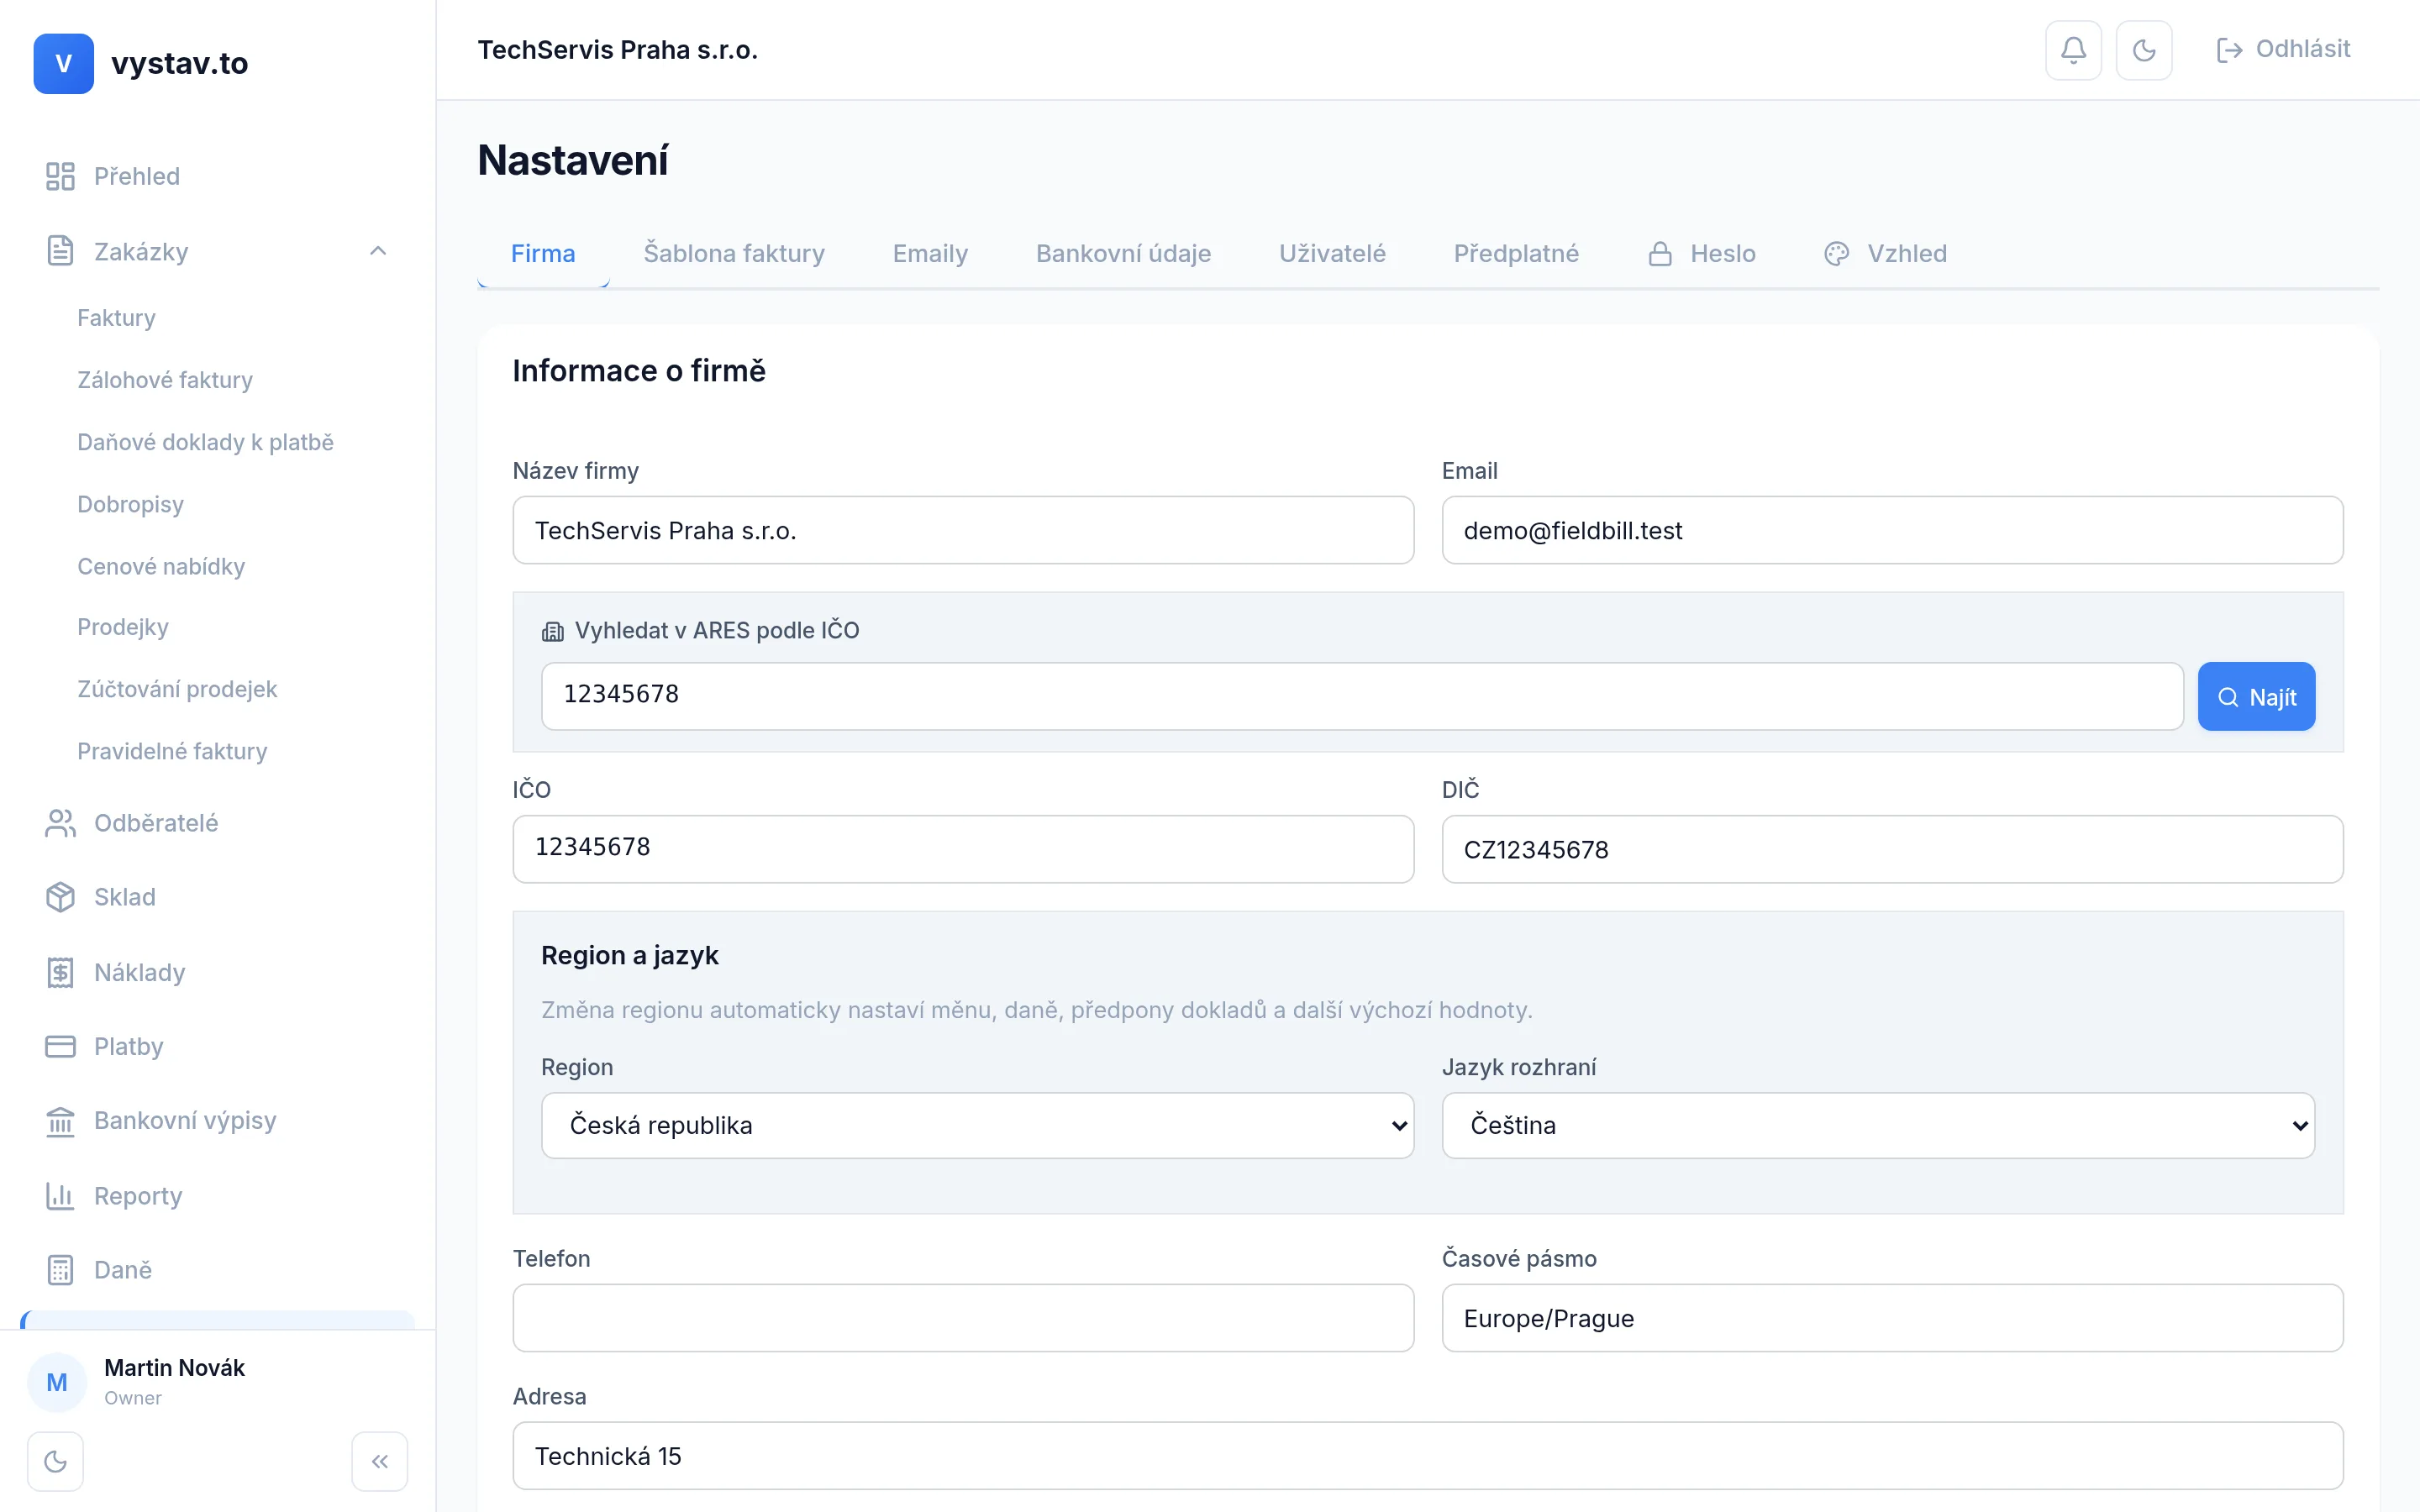
Task: Open Heslo password tab
Action: coord(1701,254)
